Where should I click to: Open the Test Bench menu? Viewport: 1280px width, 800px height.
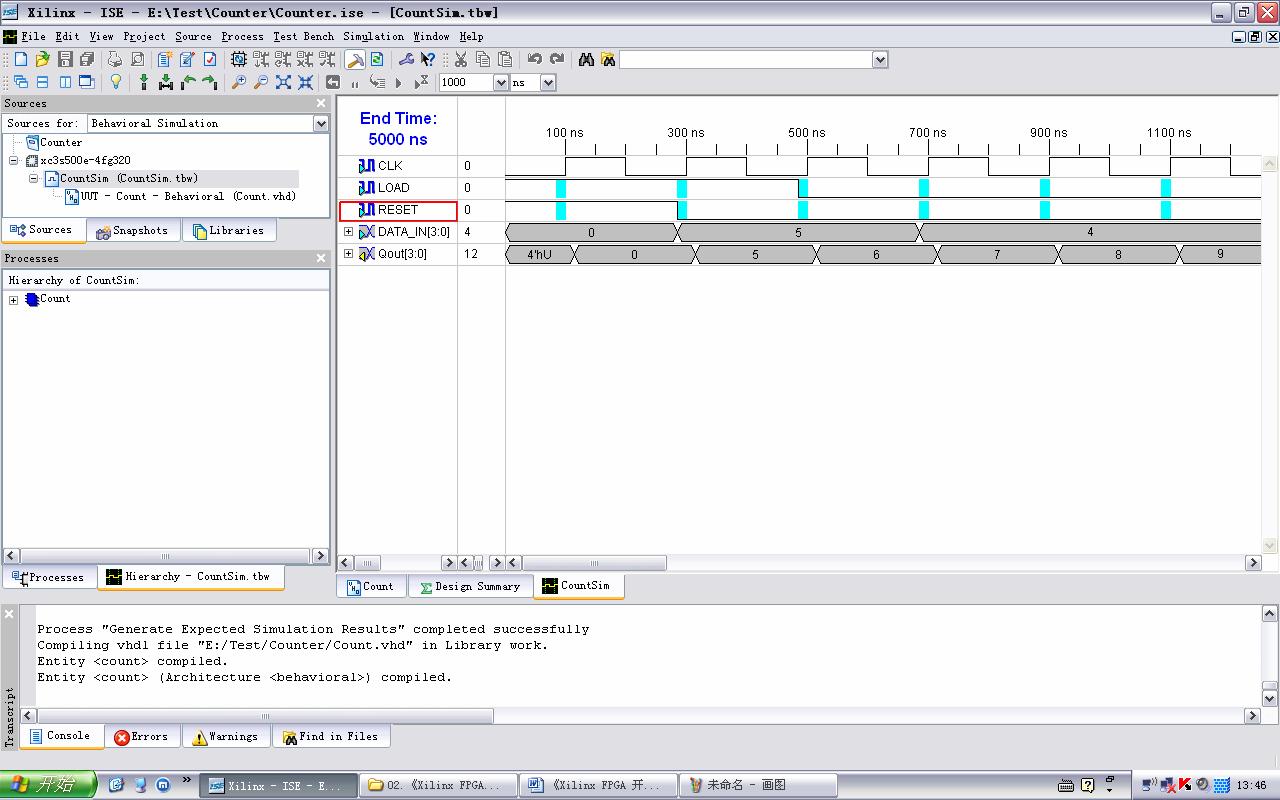coord(304,37)
